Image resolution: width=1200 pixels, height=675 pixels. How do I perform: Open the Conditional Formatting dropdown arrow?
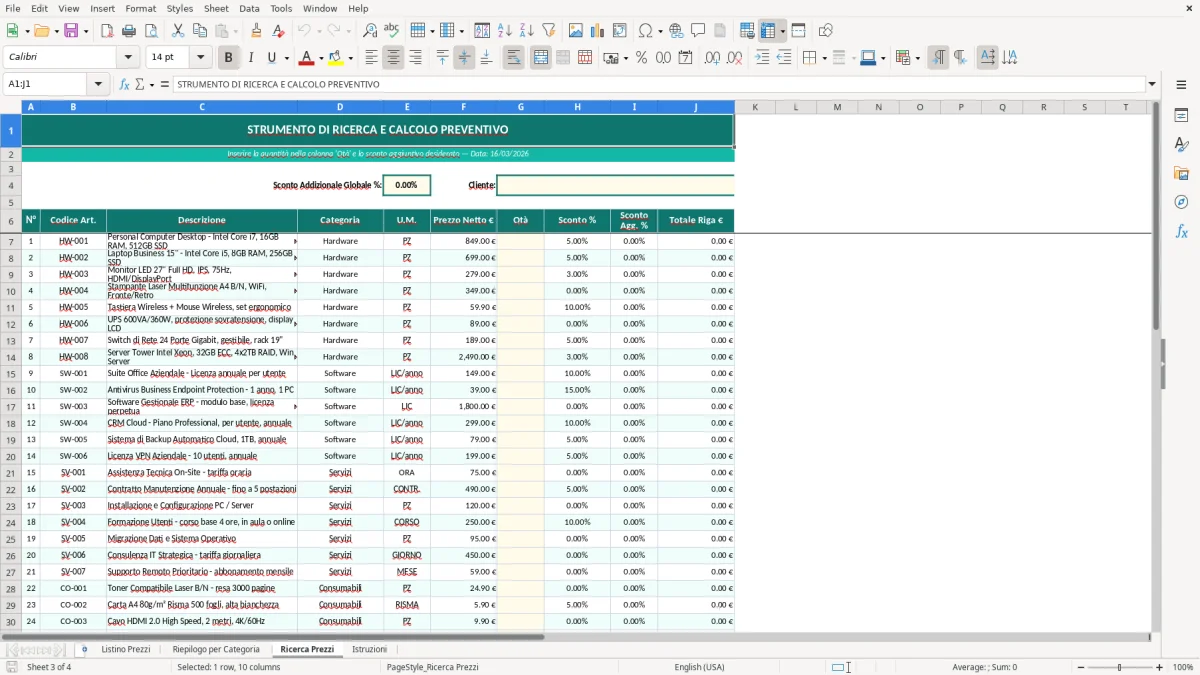tap(918, 58)
